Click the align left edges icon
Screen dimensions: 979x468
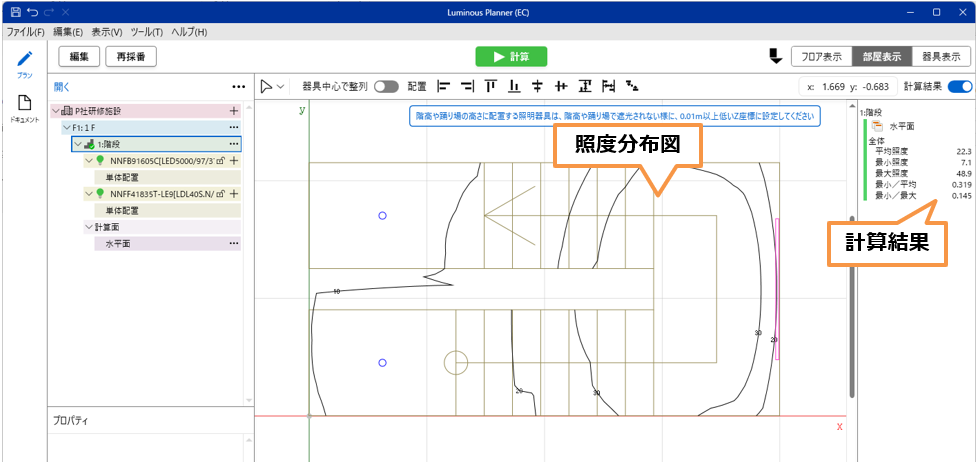pos(444,86)
